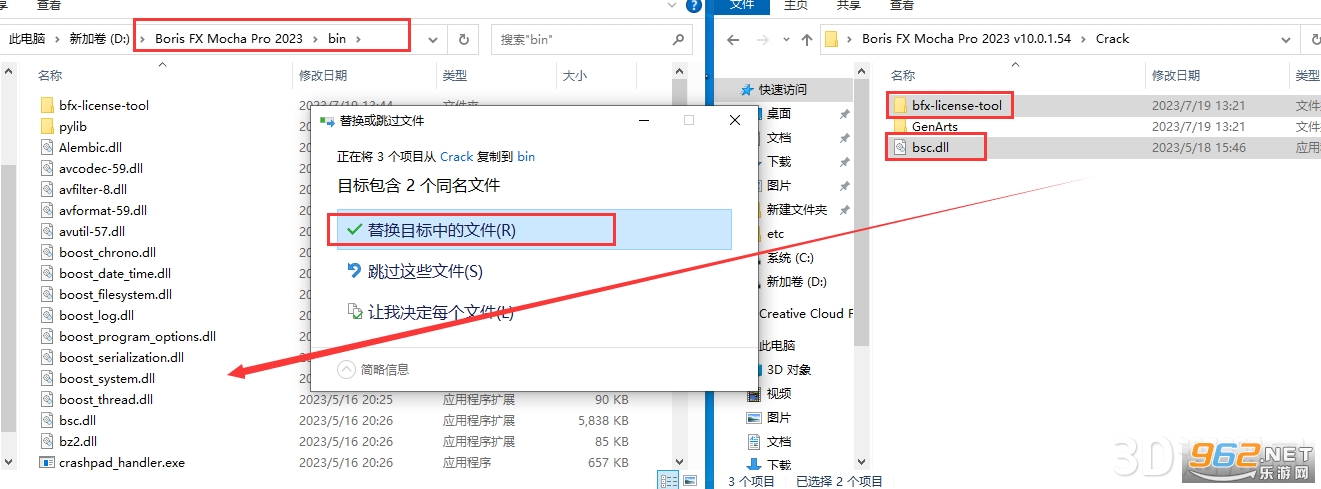Click the folder icon in Crack address bar
Screen dimensions: 1321x489
click(830, 39)
